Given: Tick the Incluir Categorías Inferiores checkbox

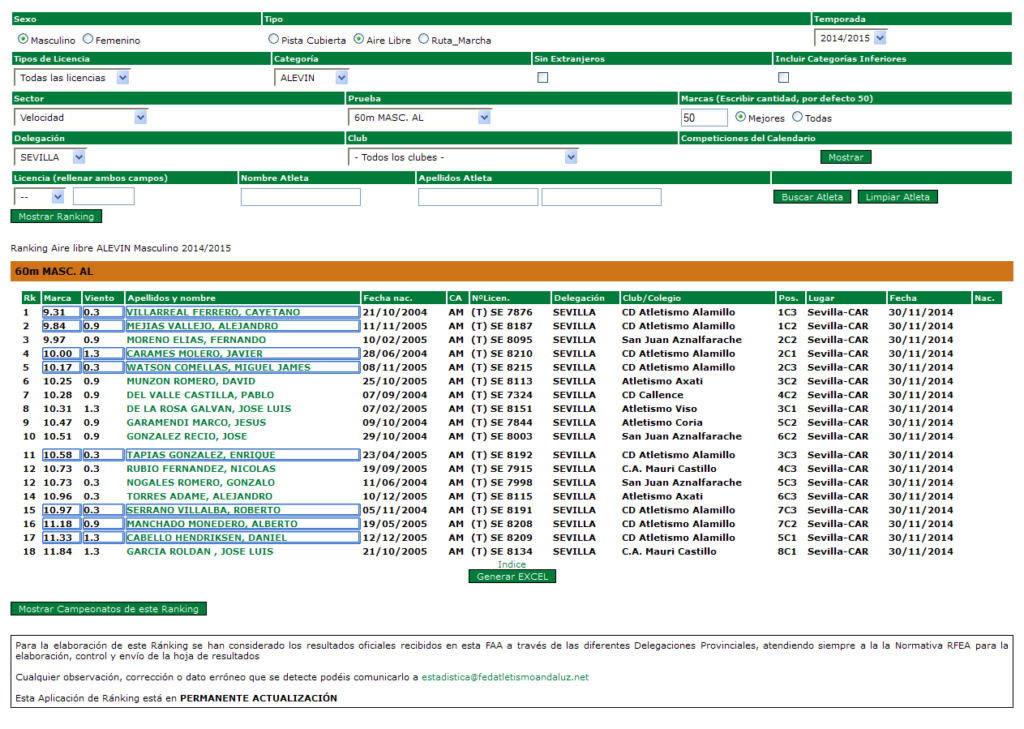Looking at the screenshot, I should [x=783, y=78].
